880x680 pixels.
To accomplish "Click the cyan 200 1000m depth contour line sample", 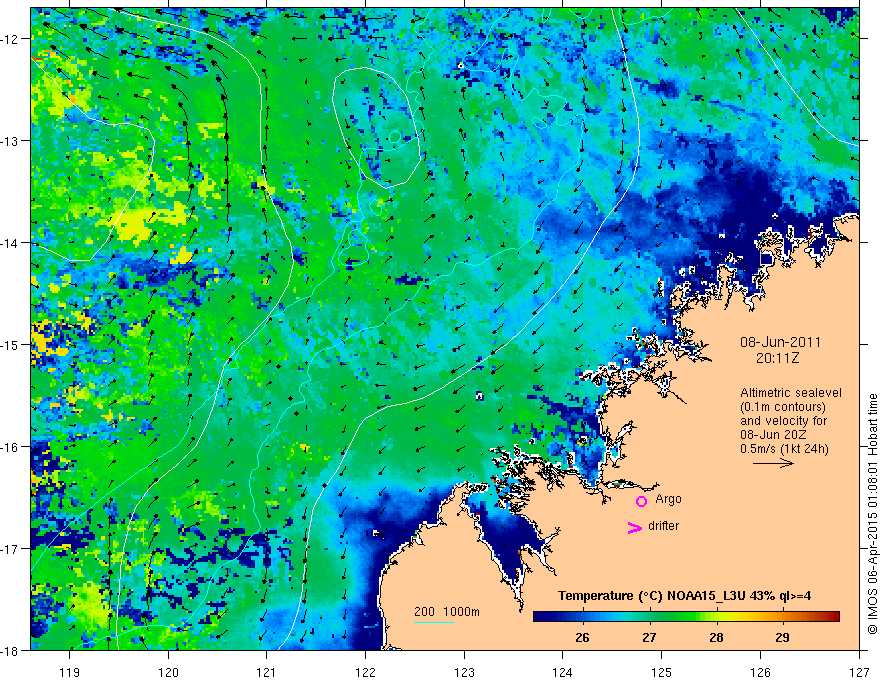I will pos(434,622).
